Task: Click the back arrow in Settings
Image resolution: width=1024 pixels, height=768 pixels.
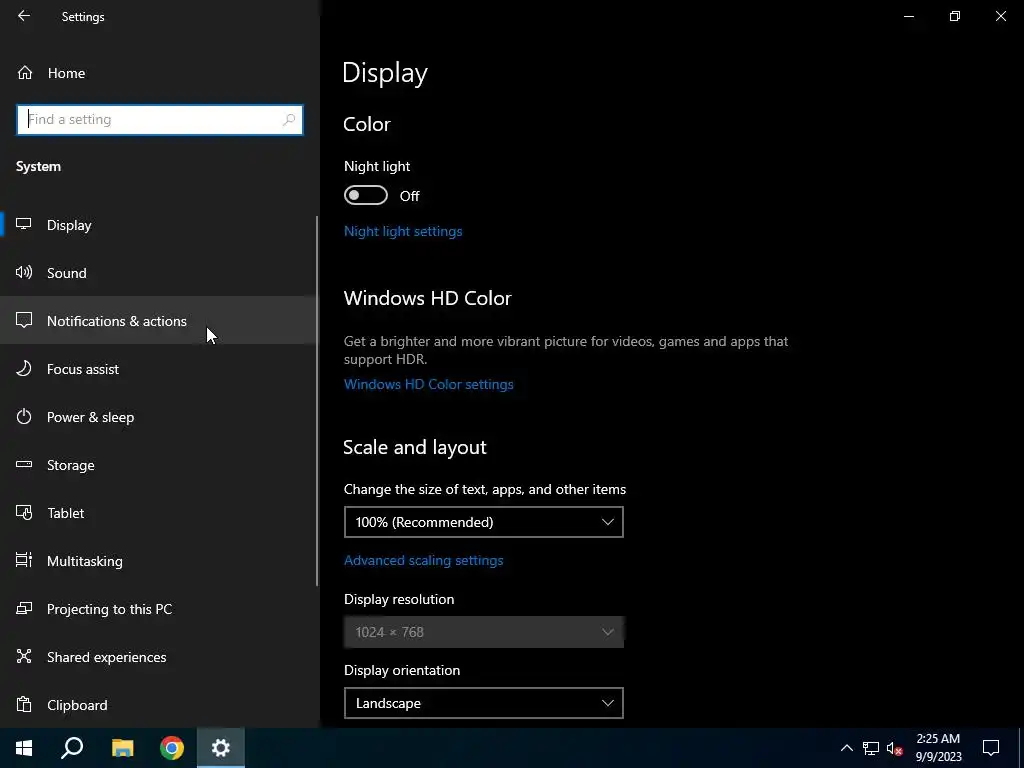Action: pos(24,16)
